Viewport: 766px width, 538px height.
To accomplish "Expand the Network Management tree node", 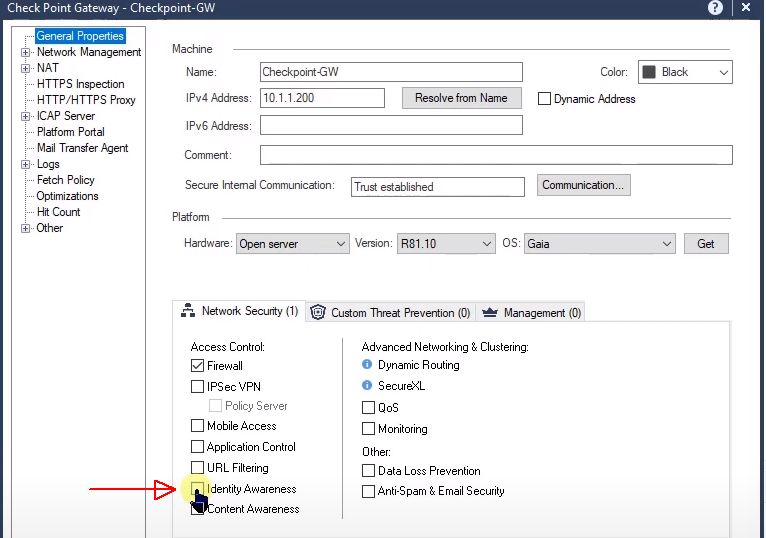I will pyautogui.click(x=25, y=52).
